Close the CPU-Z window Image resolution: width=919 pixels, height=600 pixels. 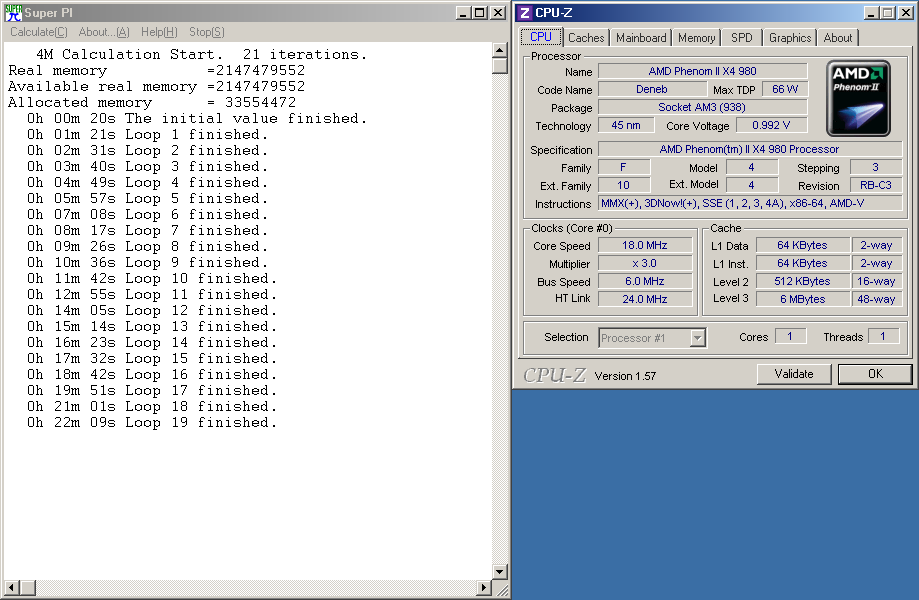(906, 13)
